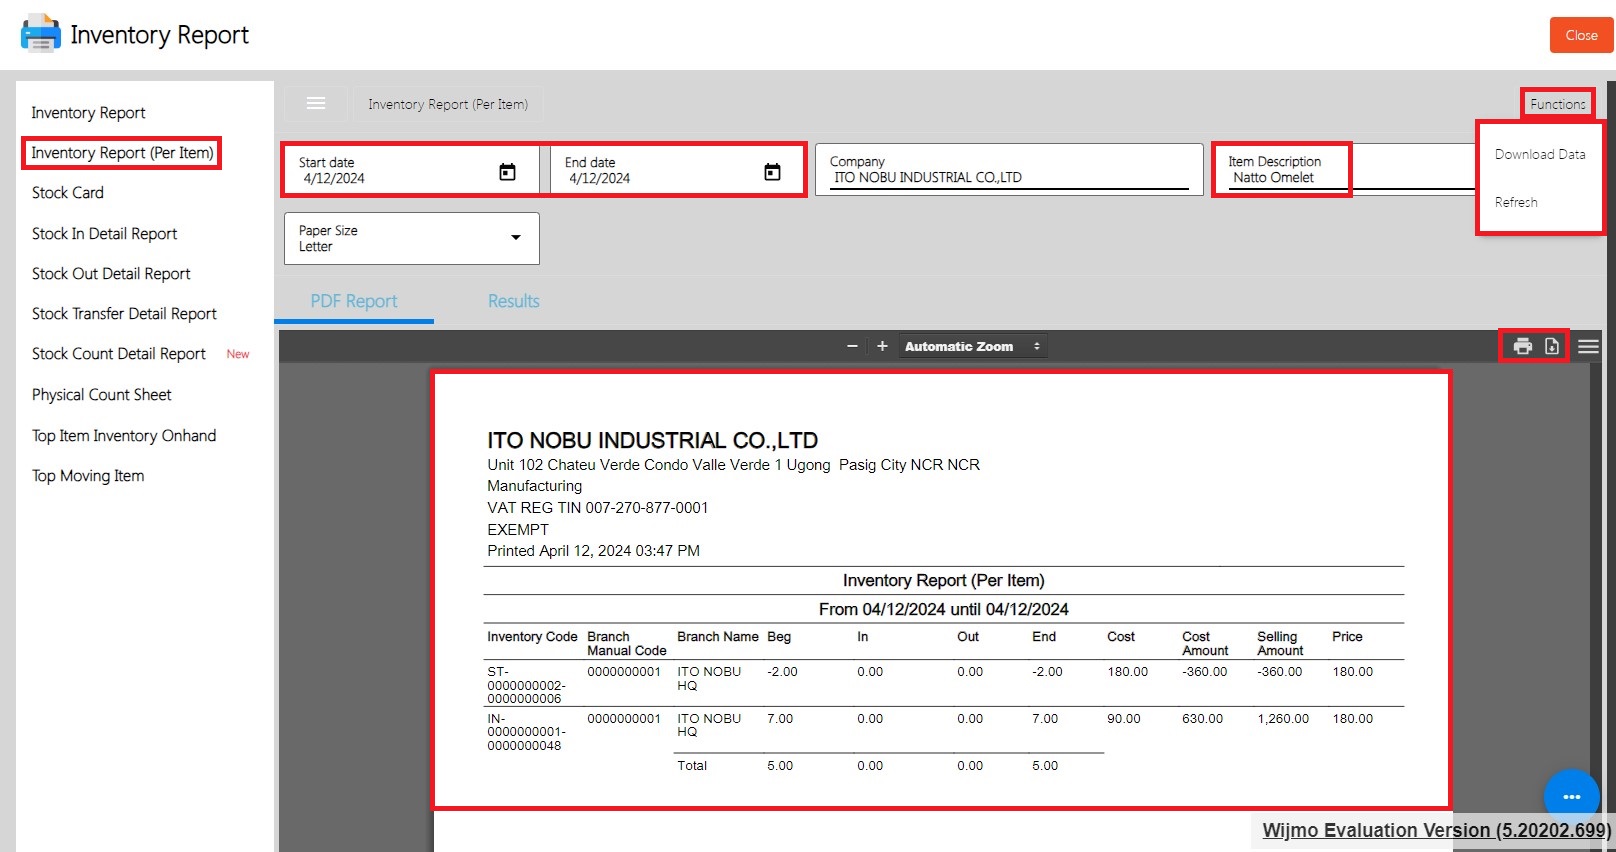Open the Start date calendar picker
This screenshot has height=852, width=1616.
507,172
